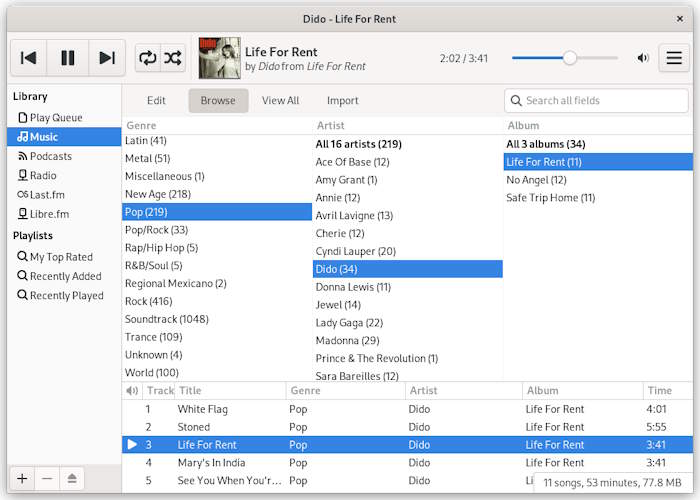Click the eject device button
700x500 pixels.
point(72,479)
